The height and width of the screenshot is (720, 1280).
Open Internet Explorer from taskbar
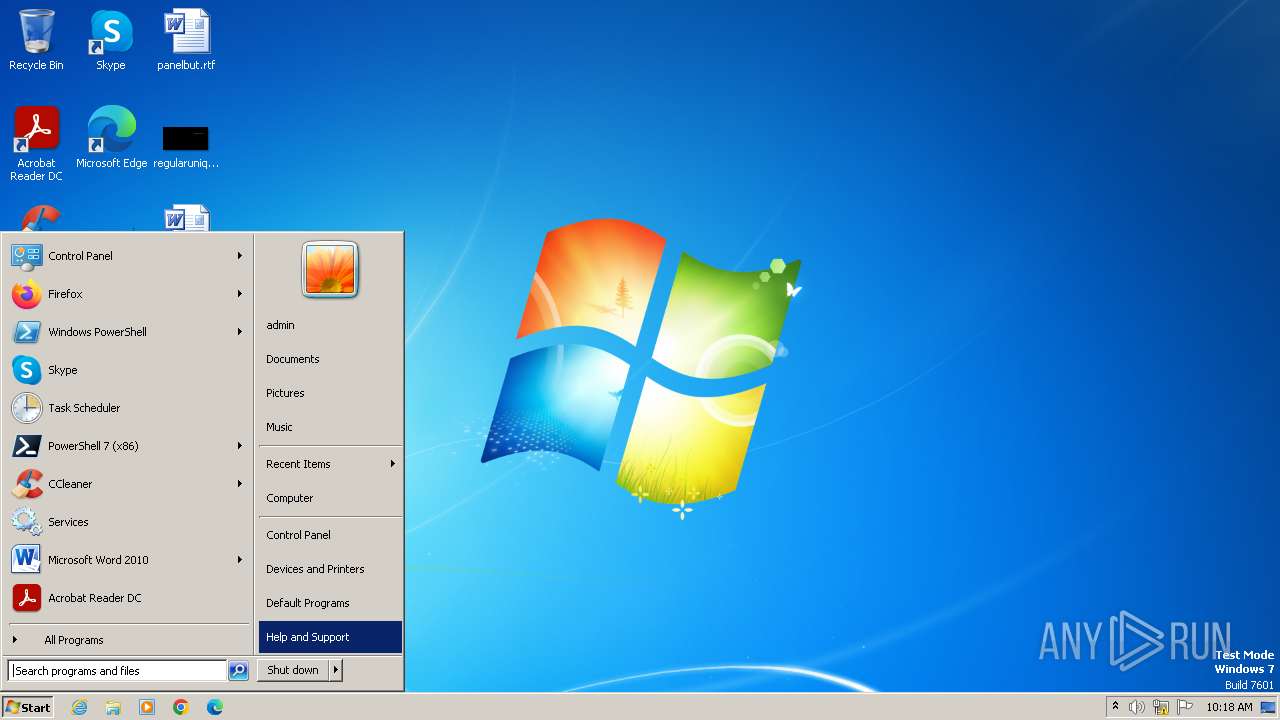point(79,707)
